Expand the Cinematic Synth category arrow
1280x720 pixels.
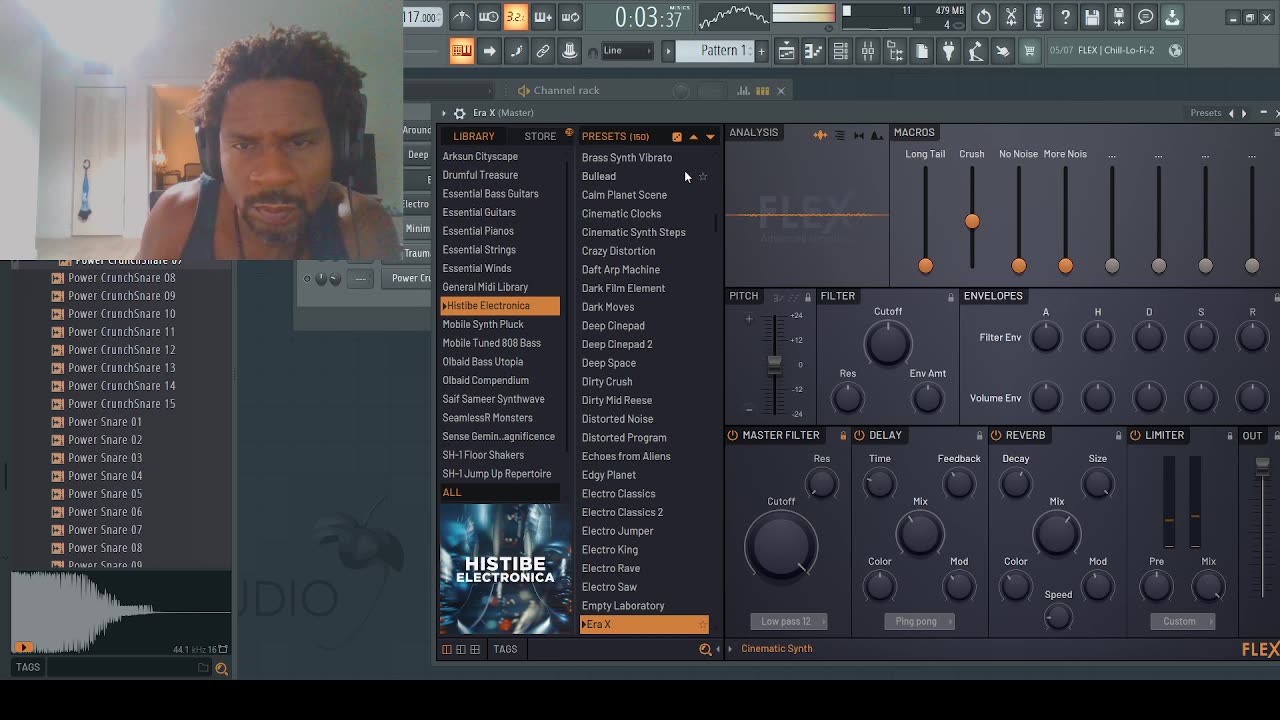730,649
